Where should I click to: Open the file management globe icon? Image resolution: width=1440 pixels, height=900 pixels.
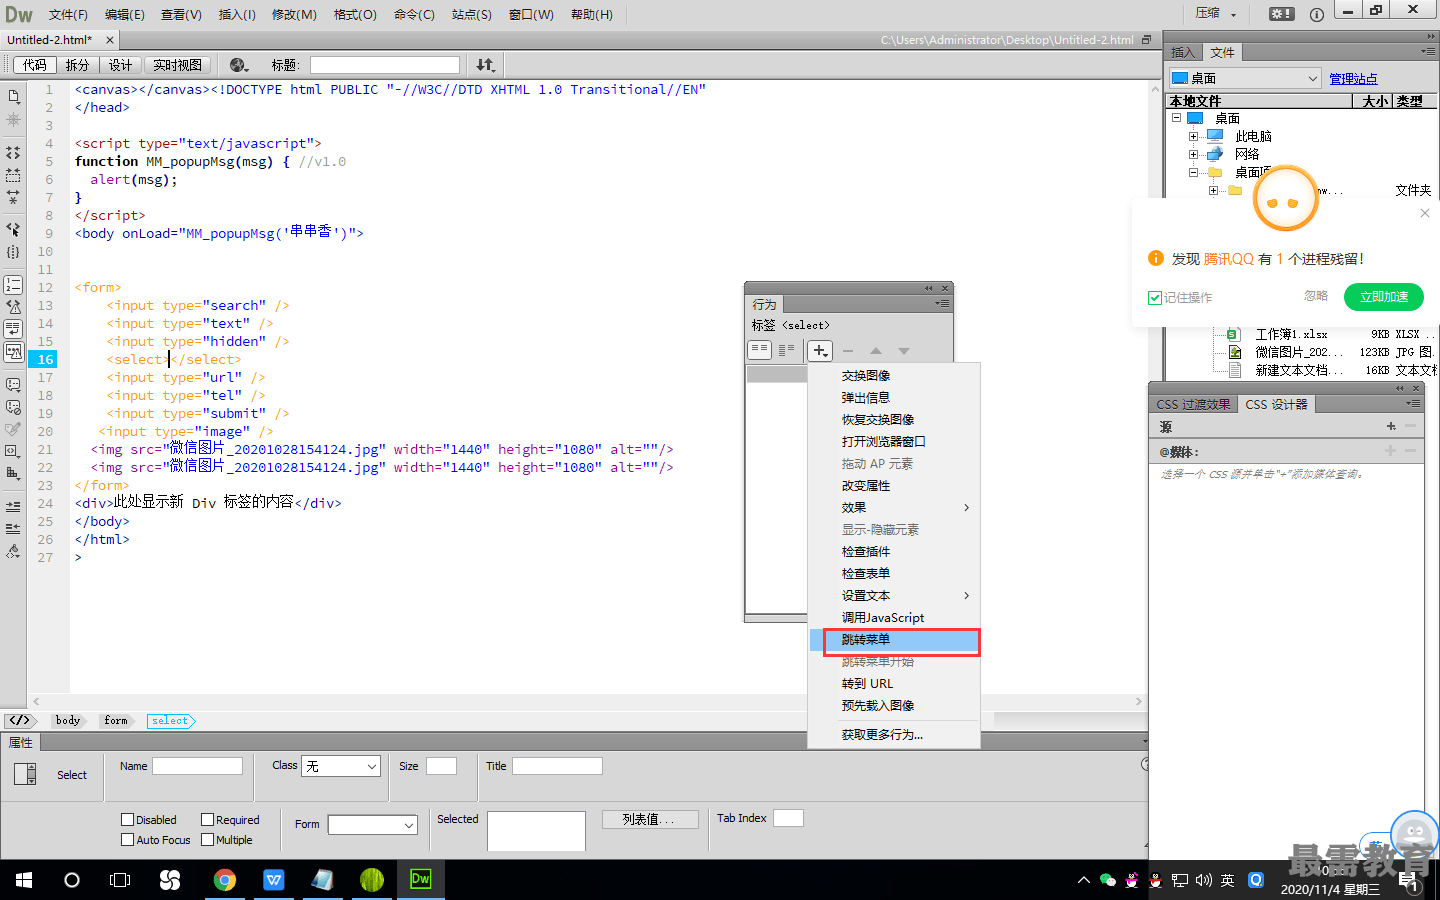tap(238, 65)
